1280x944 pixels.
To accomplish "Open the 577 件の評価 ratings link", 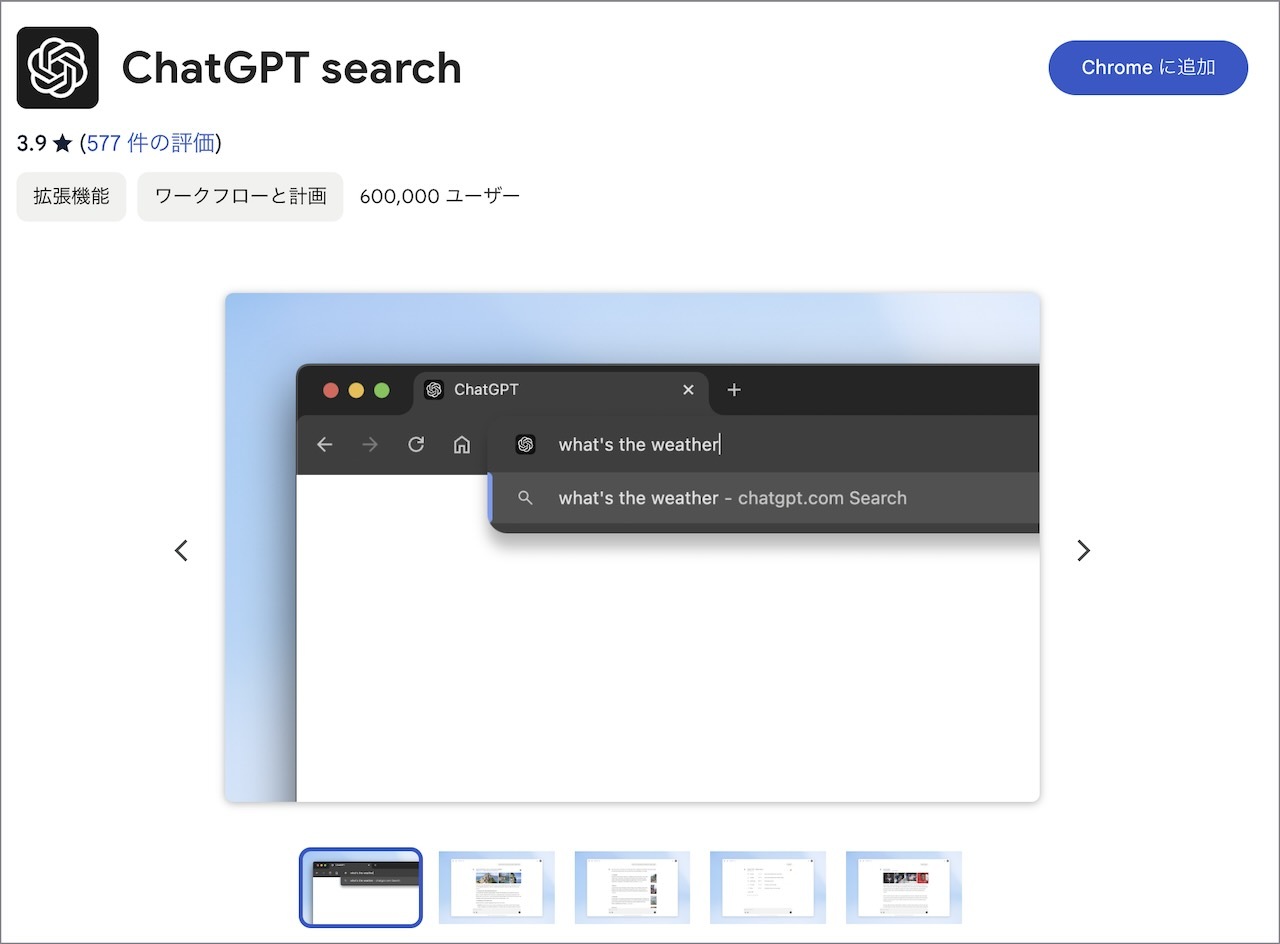I will [150, 143].
